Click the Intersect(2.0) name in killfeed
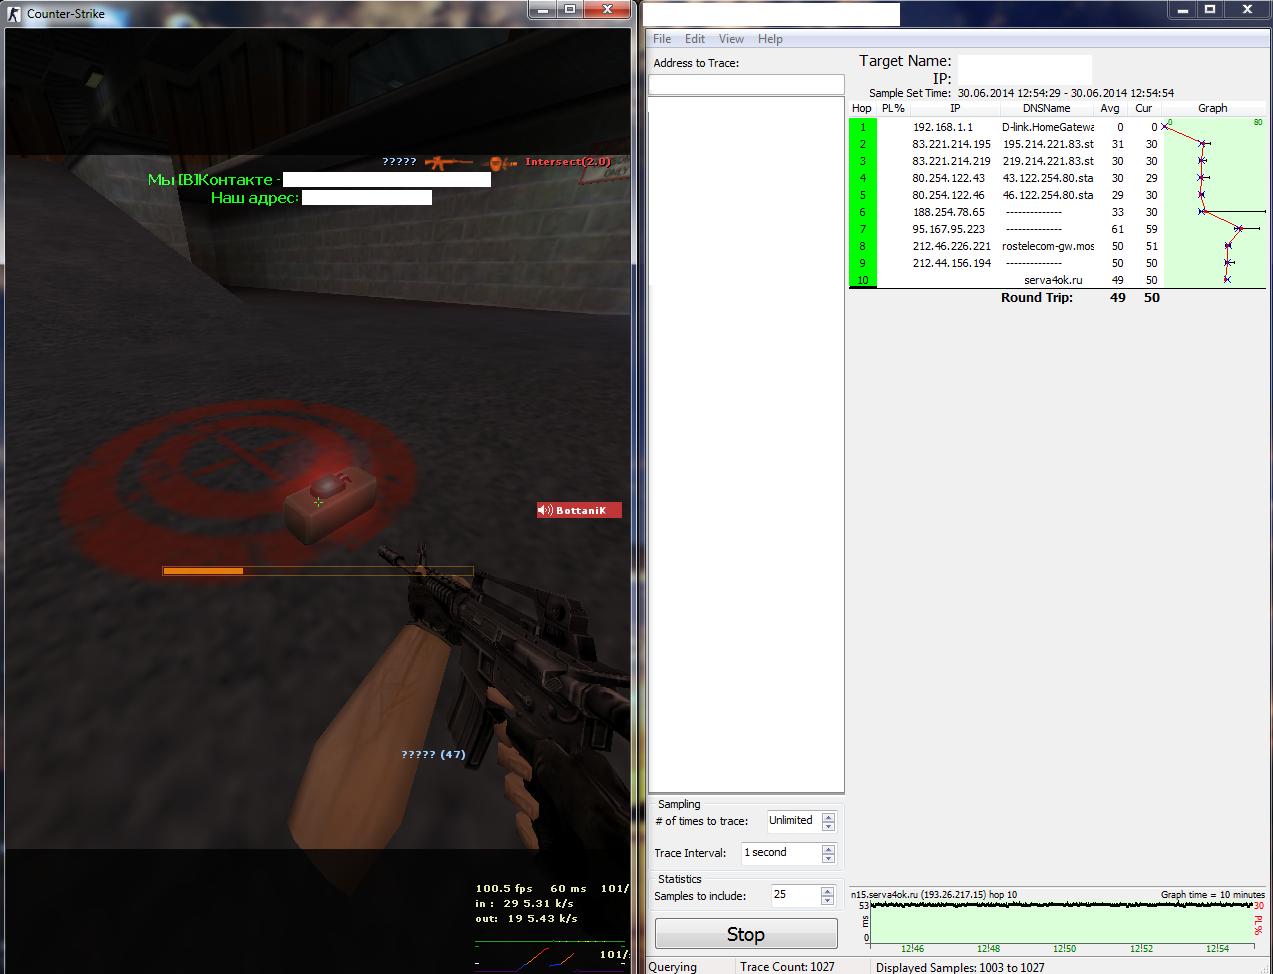1273x974 pixels. point(567,162)
